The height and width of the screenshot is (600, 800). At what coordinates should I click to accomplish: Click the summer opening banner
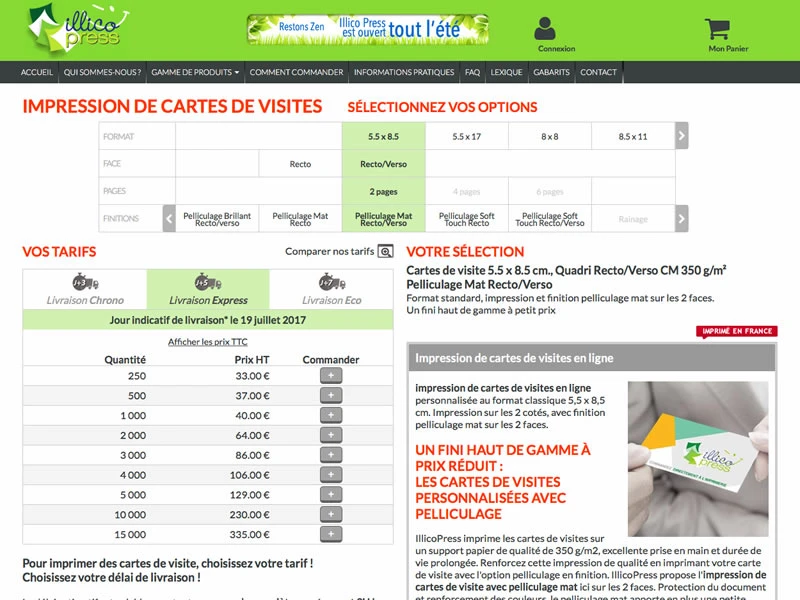(x=368, y=29)
